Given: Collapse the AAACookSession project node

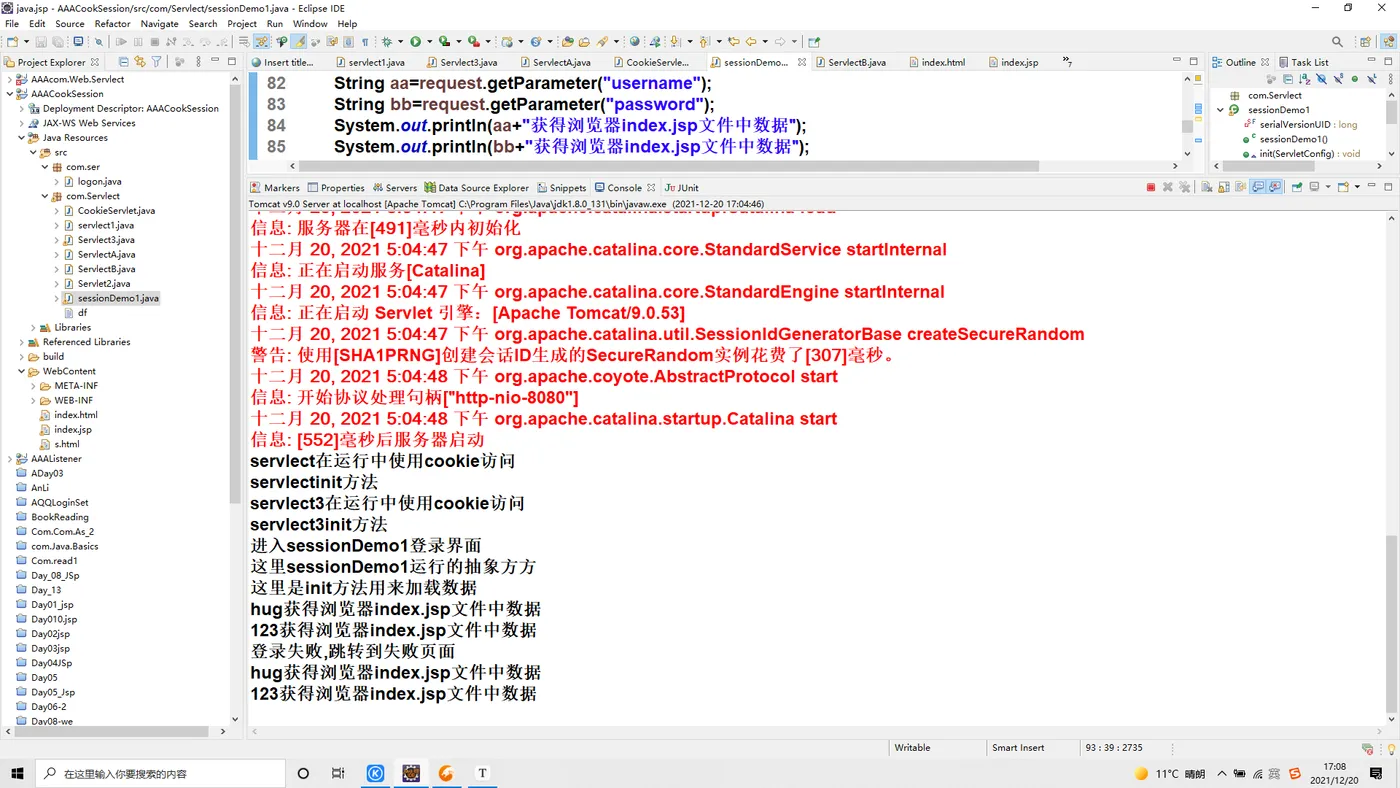Looking at the screenshot, I should 10,94.
